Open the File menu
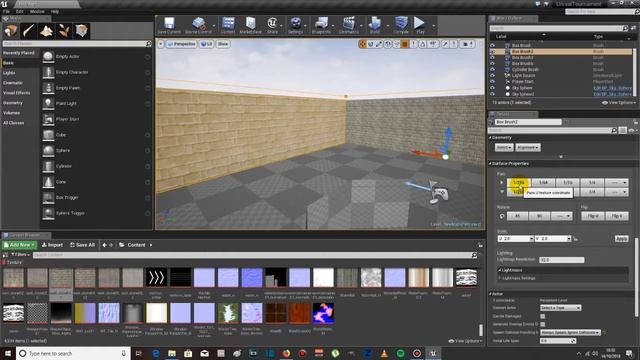The image size is (640, 360). pyautogui.click(x=7, y=11)
